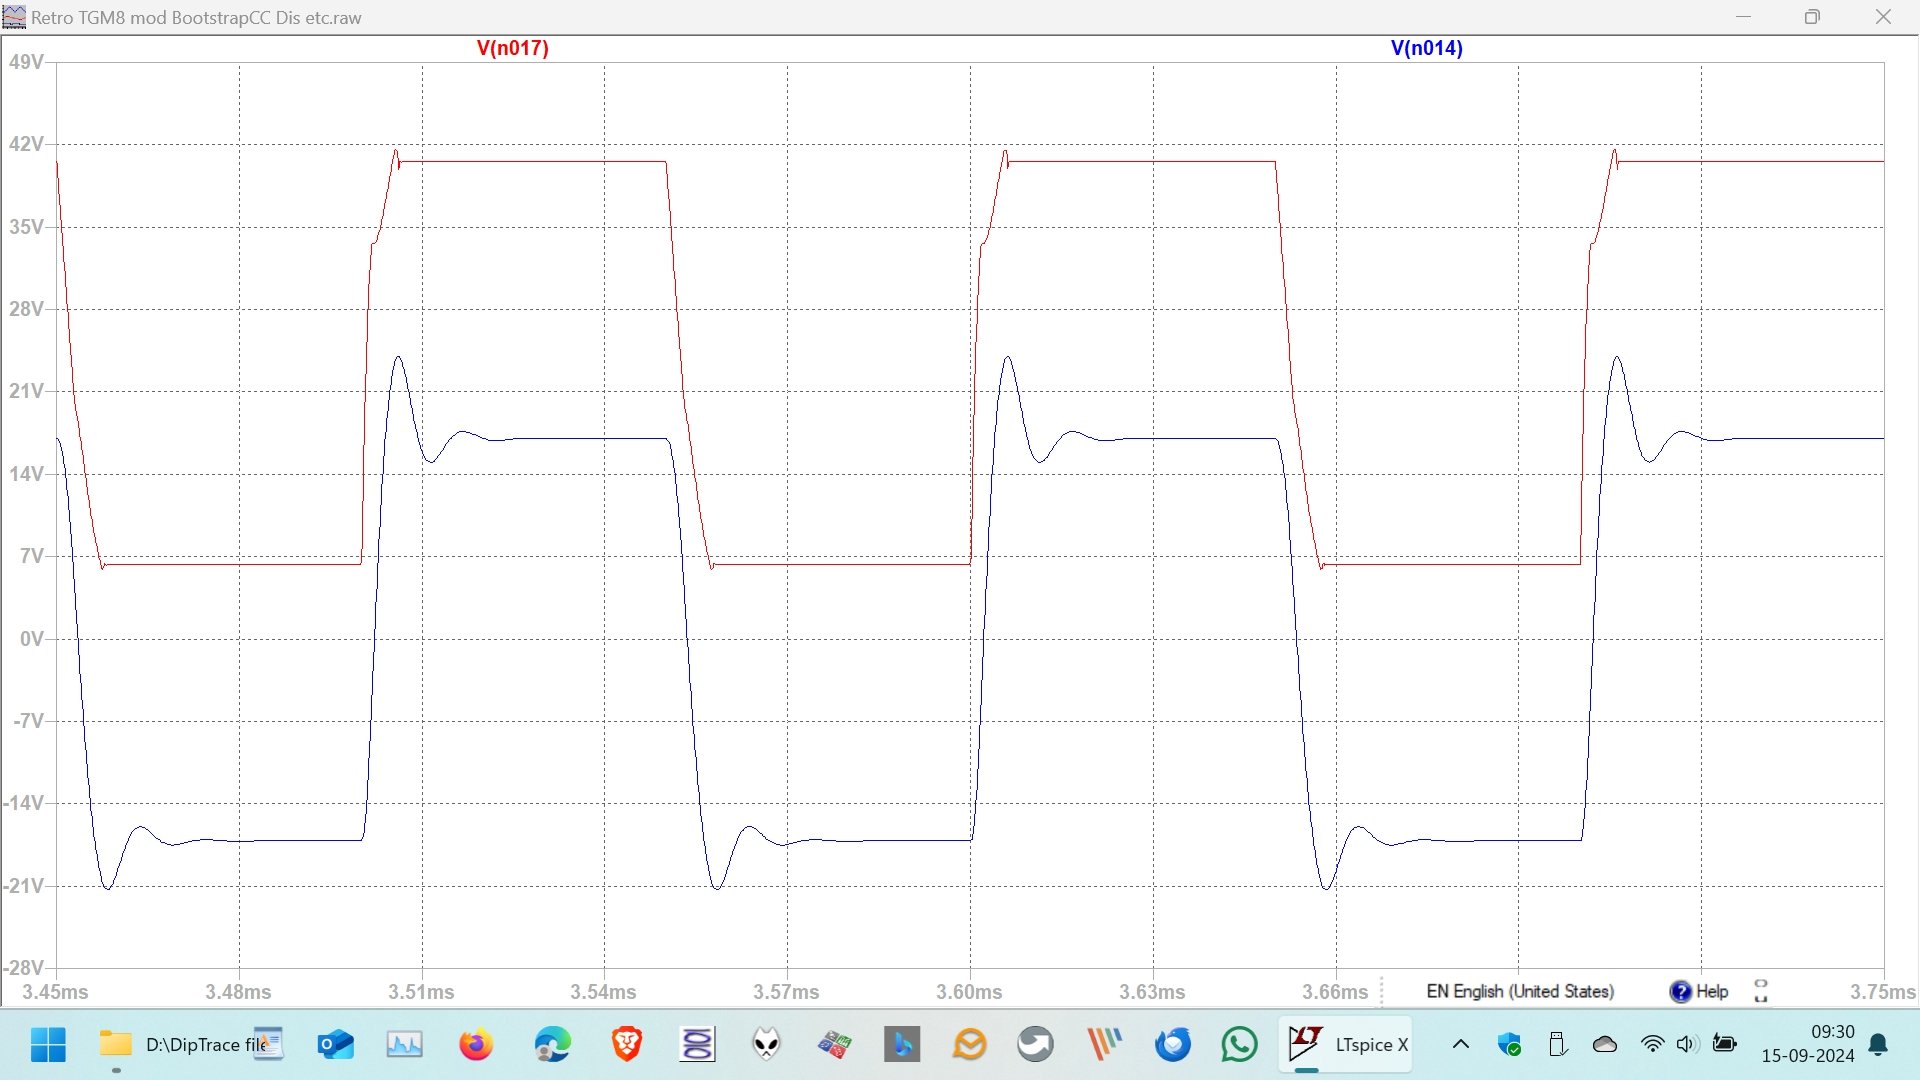Open the clock showing 09:30 15-09-2024
This screenshot has height=1080, width=1920.
click(1808, 1044)
